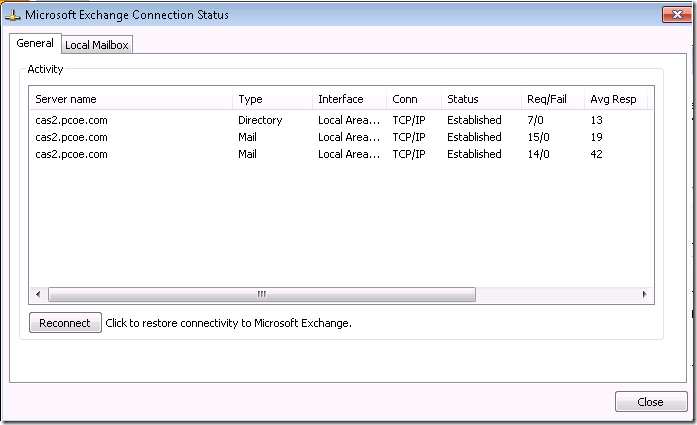Click the Avg Resp column header
This screenshot has height=425, width=697.
616,99
